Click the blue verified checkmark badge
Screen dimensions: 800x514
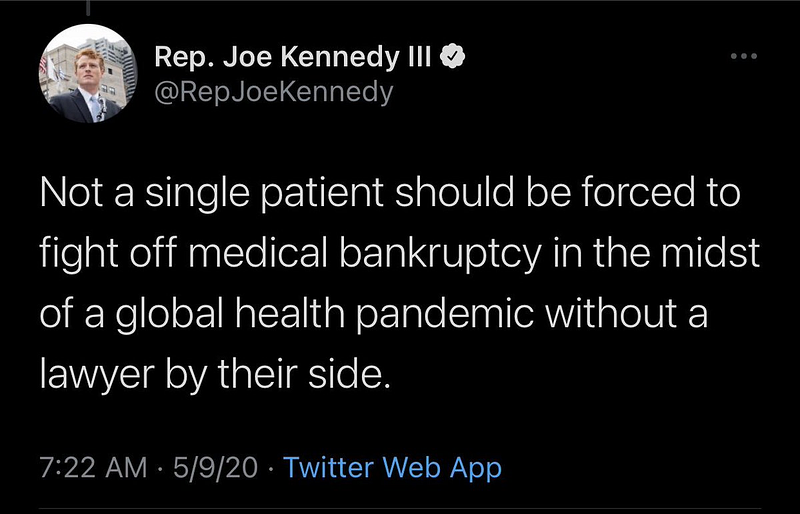click(453, 58)
